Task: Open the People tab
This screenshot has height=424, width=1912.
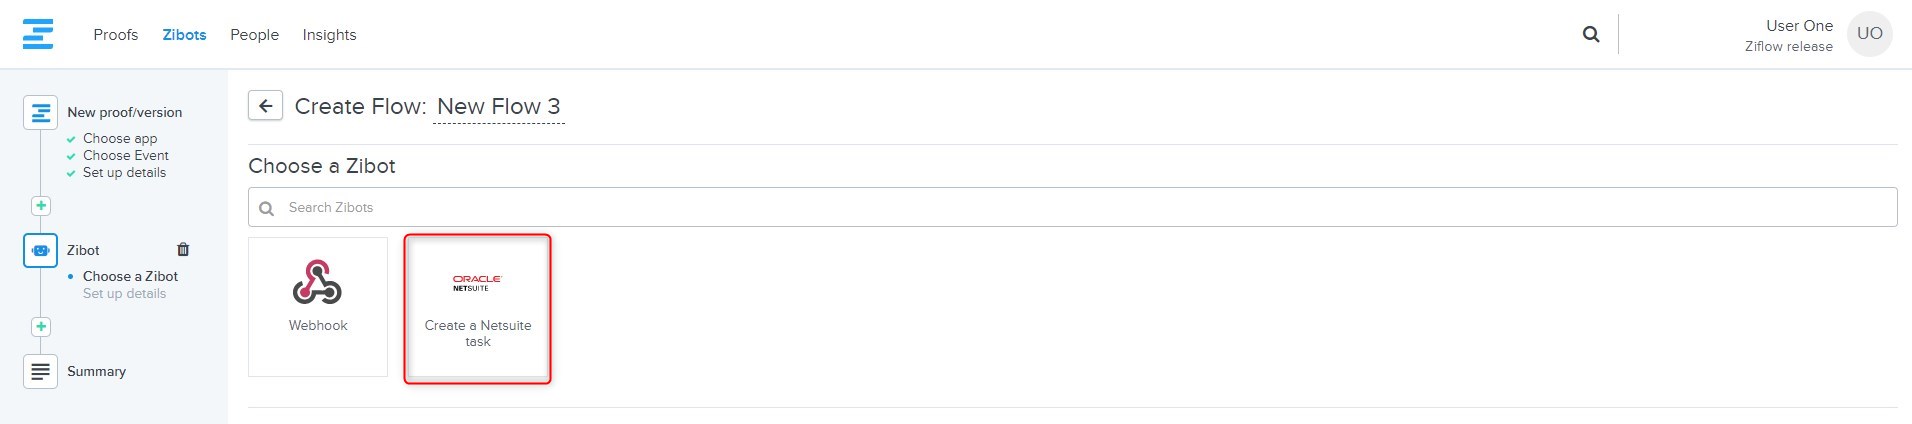Action: 254,34
